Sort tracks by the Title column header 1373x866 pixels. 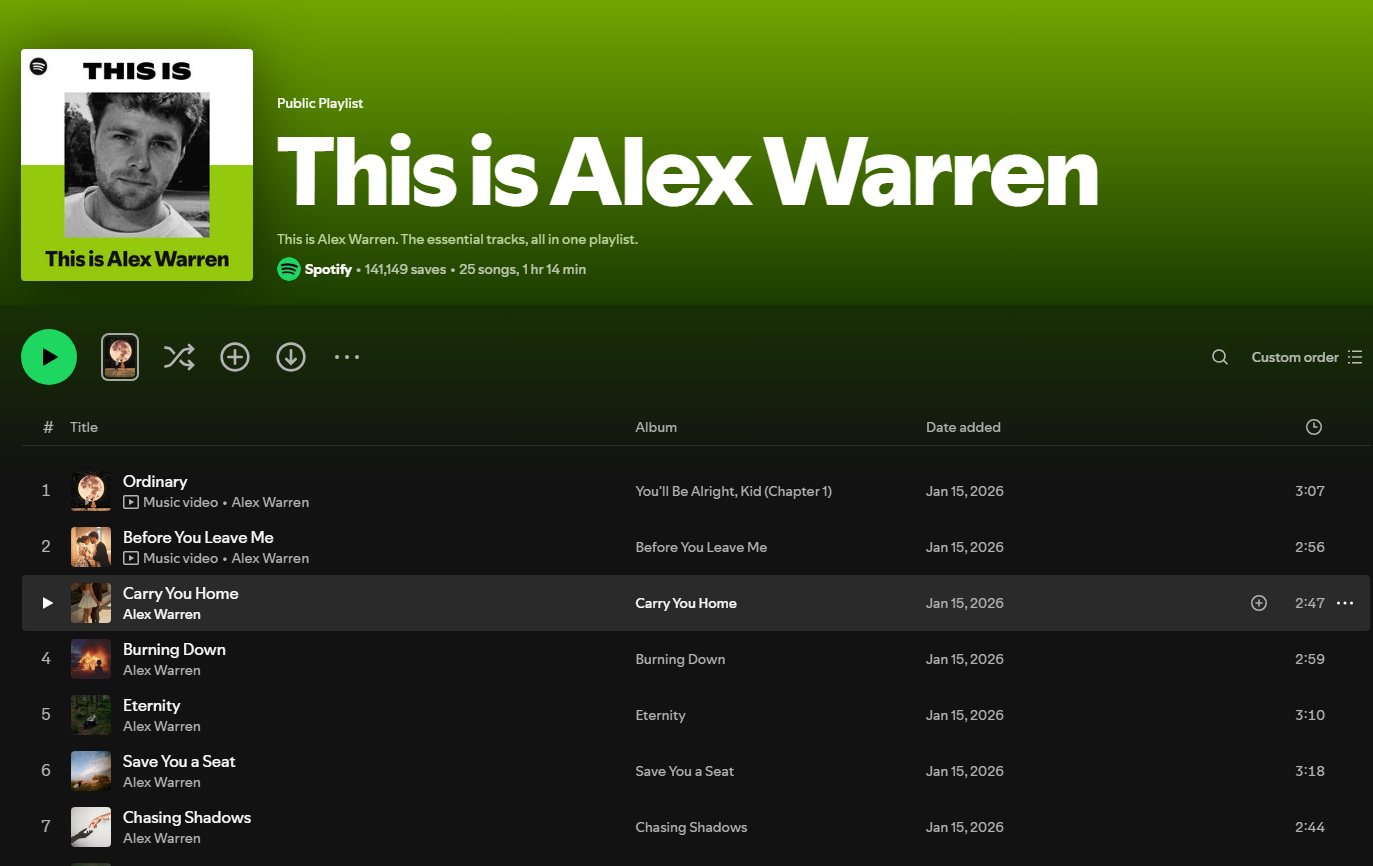click(84, 427)
